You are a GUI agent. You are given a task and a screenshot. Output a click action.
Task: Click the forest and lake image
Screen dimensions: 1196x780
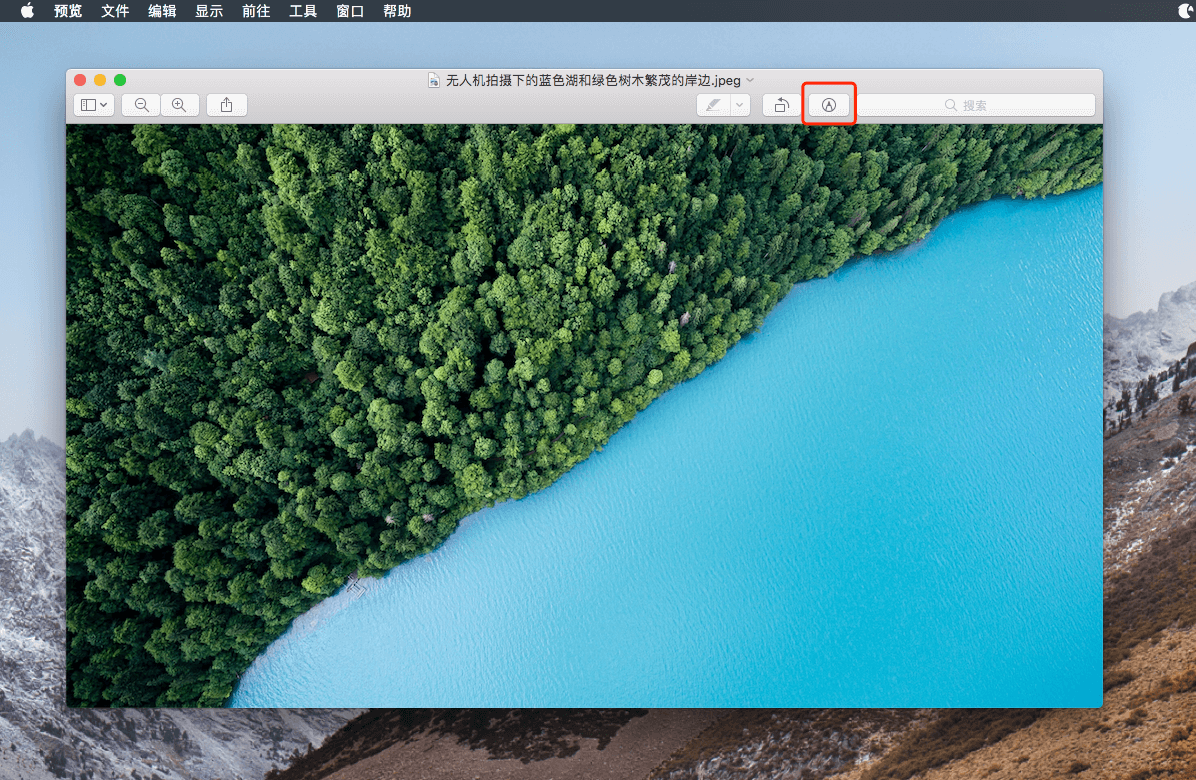tap(584, 416)
